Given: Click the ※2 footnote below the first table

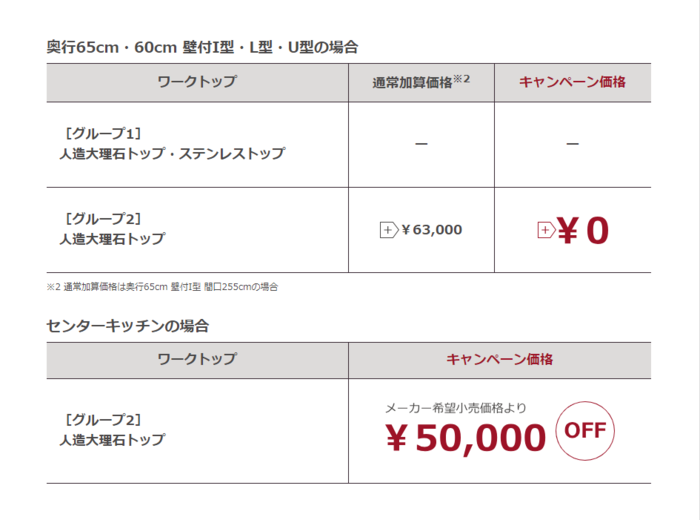Looking at the screenshot, I should 162,287.
